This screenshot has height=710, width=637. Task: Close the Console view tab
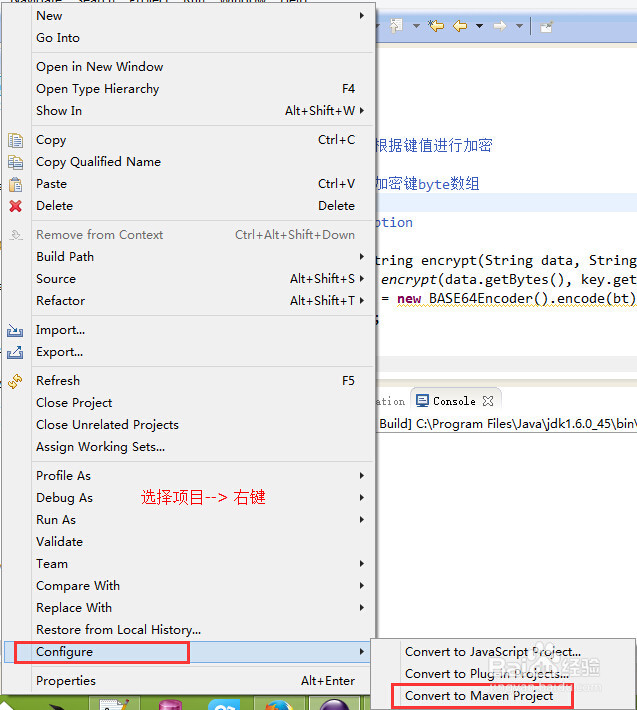(x=488, y=401)
